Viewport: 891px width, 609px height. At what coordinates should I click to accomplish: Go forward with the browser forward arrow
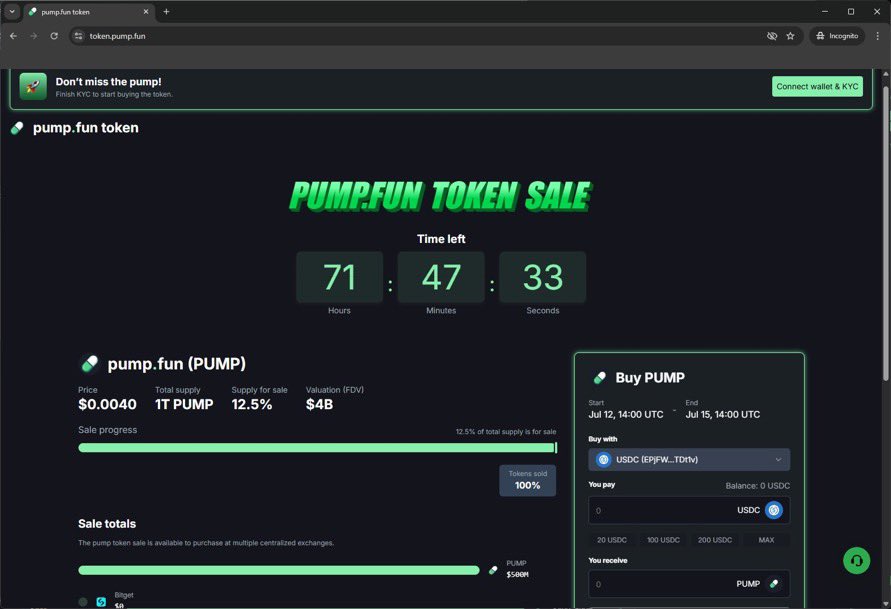tap(34, 36)
